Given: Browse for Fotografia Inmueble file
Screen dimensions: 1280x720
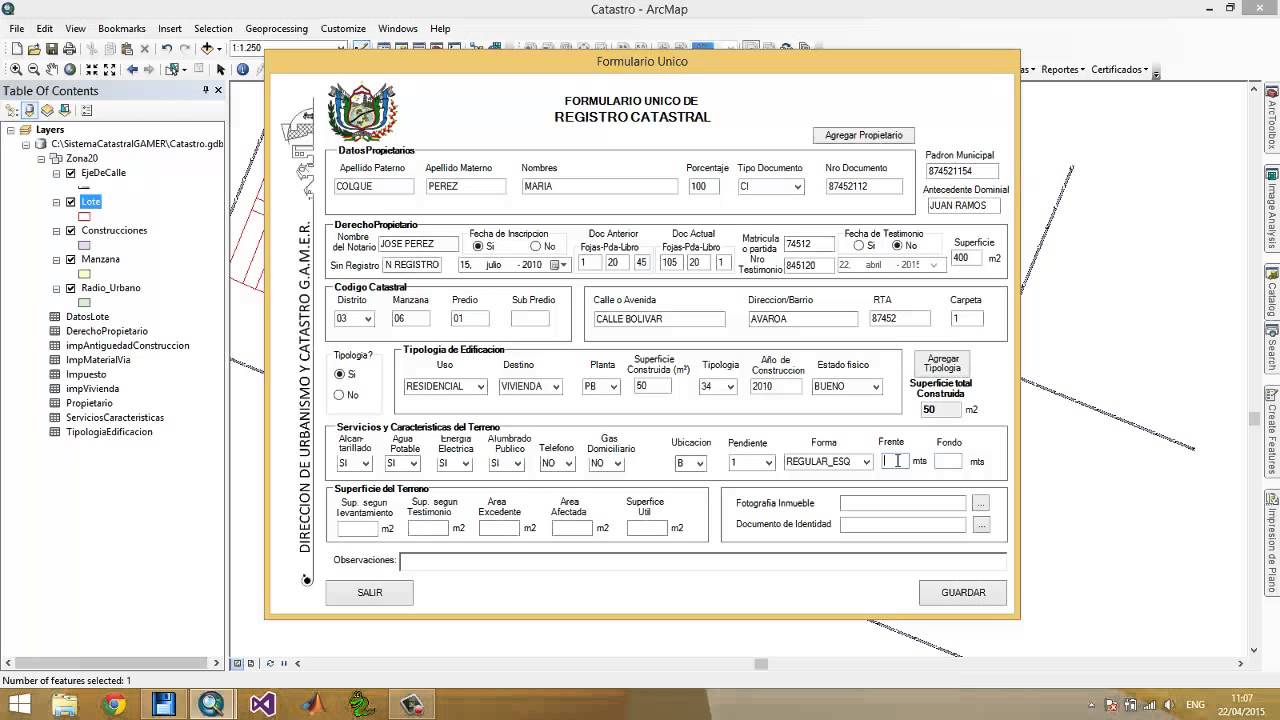Looking at the screenshot, I should (981, 504).
